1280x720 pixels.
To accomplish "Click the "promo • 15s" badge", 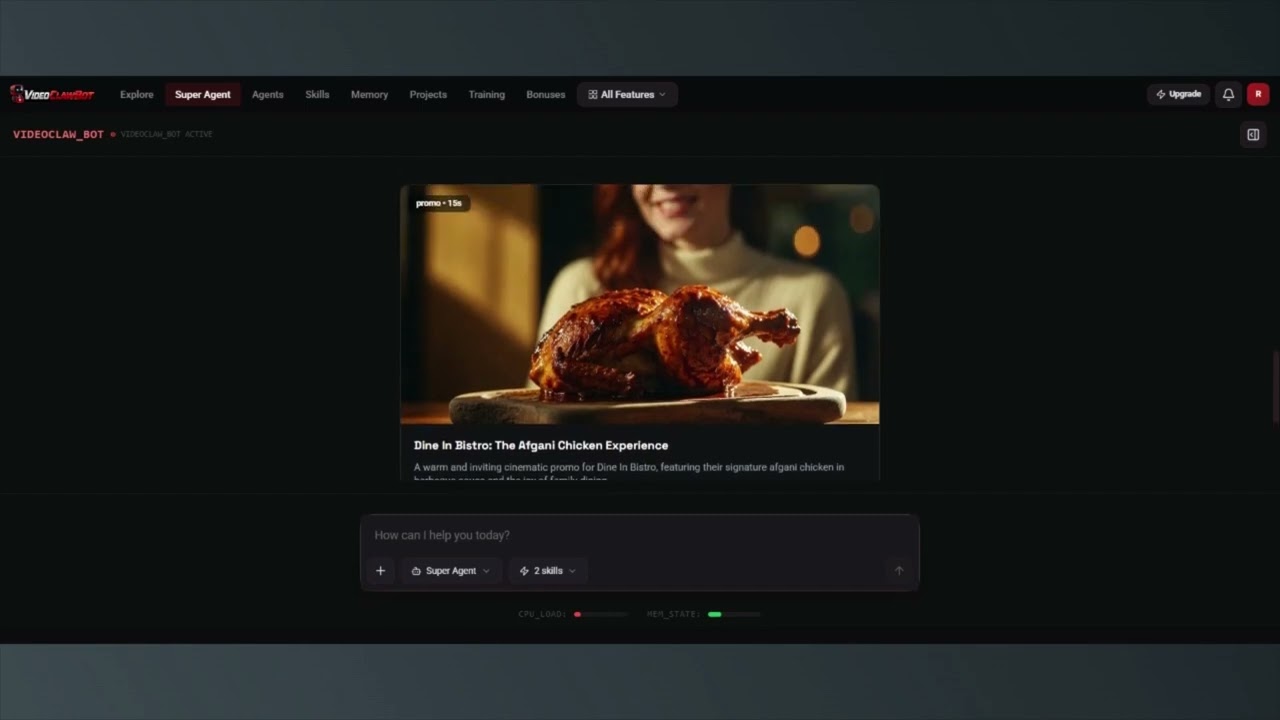I will click(439, 203).
